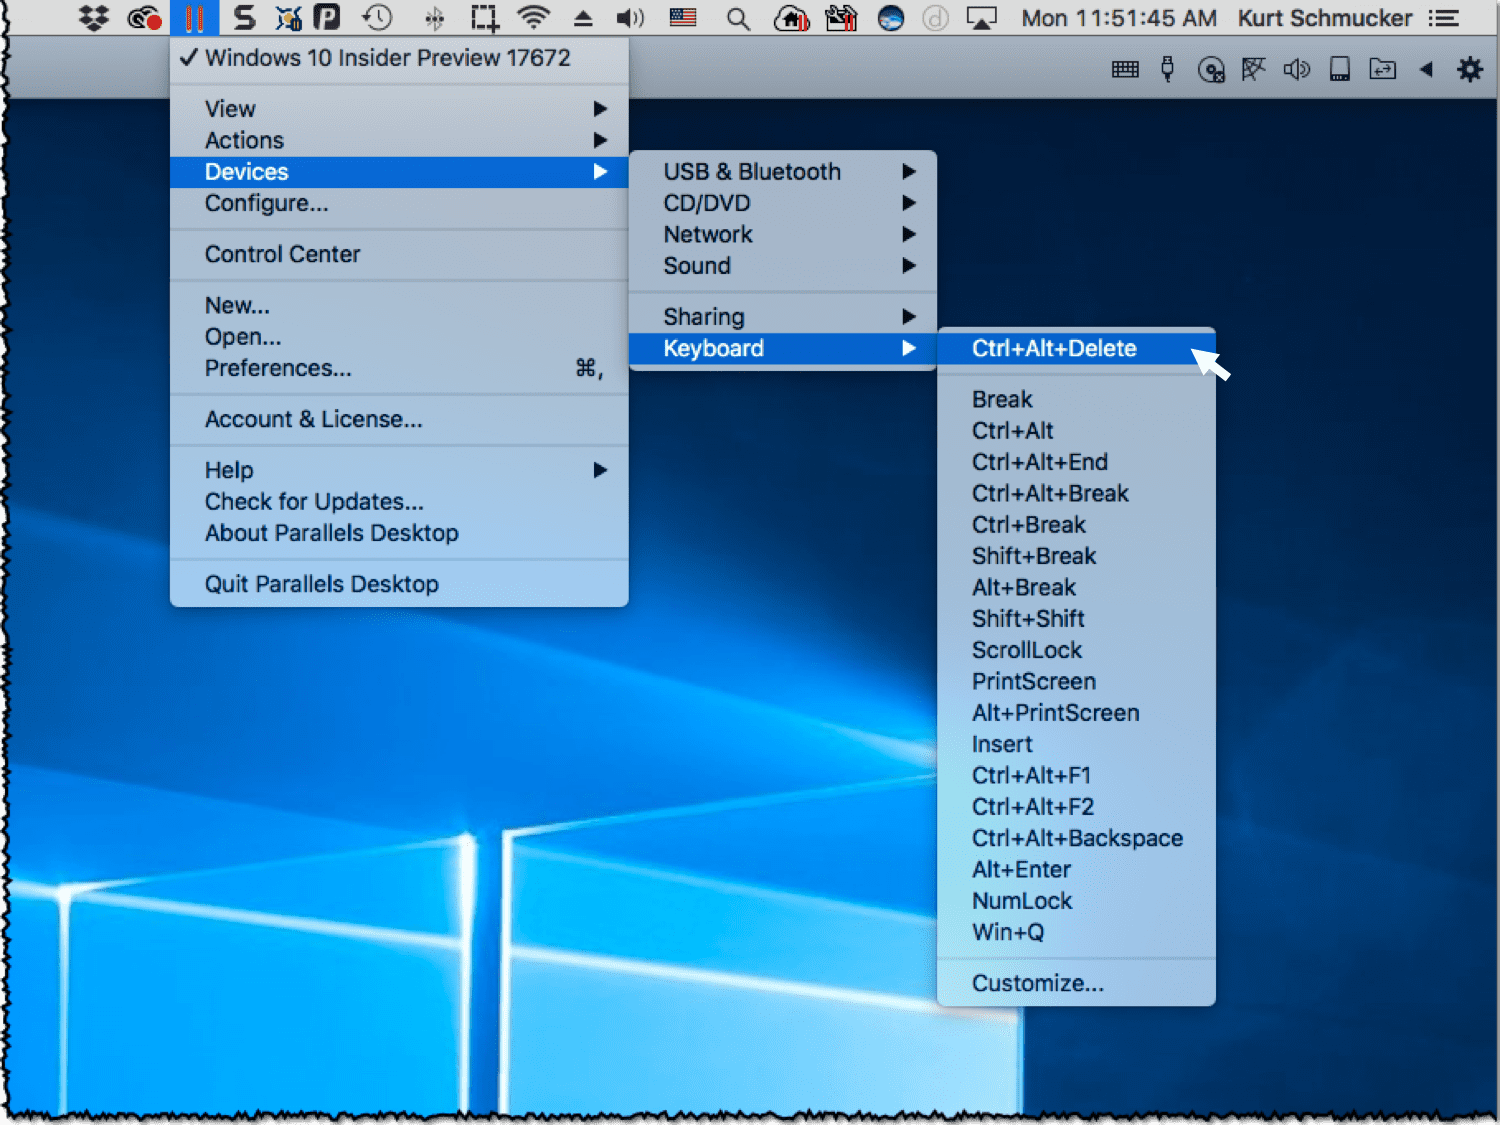1500x1125 pixels.
Task: Send the PrintScreen key to Windows
Action: 1034,682
